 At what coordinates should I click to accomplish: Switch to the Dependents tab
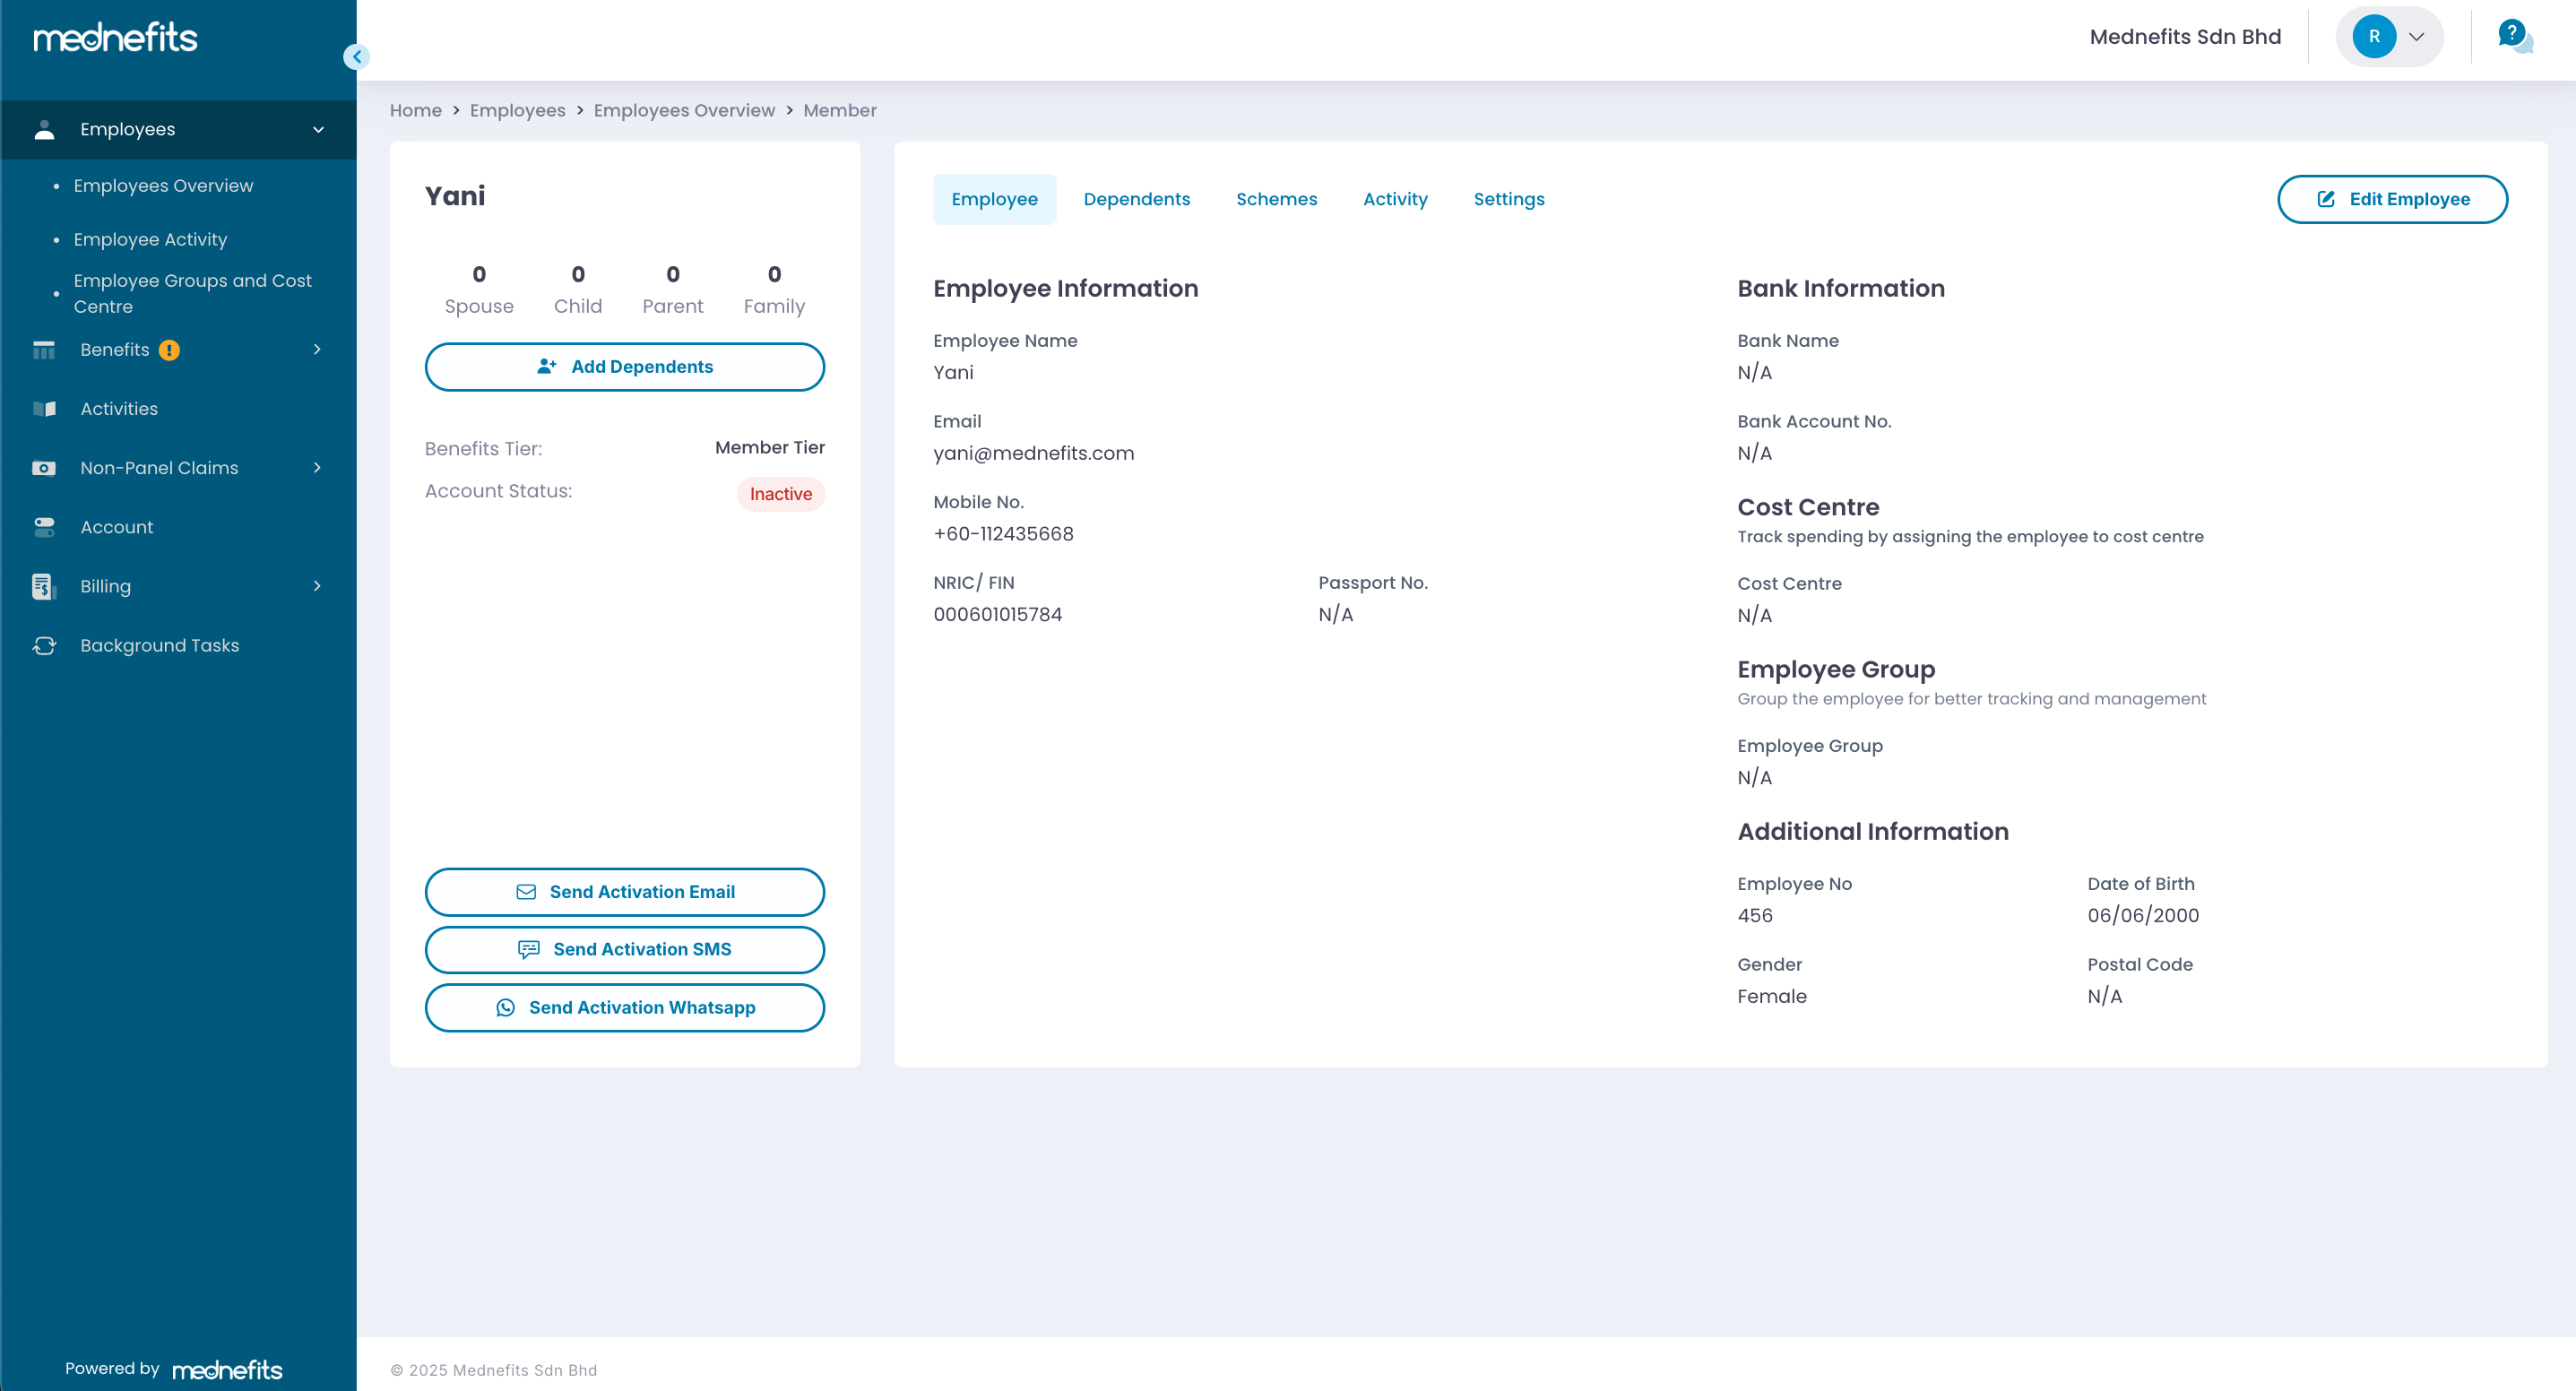pyautogui.click(x=1136, y=199)
